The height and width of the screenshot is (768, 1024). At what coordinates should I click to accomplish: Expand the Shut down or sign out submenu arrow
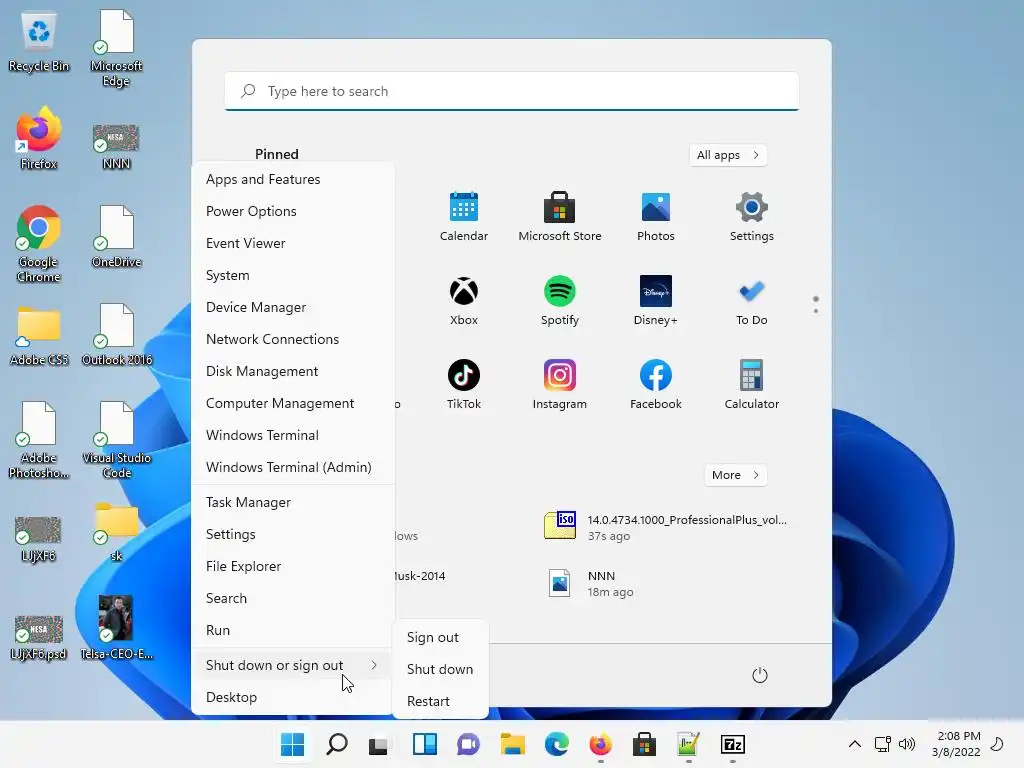pos(374,665)
